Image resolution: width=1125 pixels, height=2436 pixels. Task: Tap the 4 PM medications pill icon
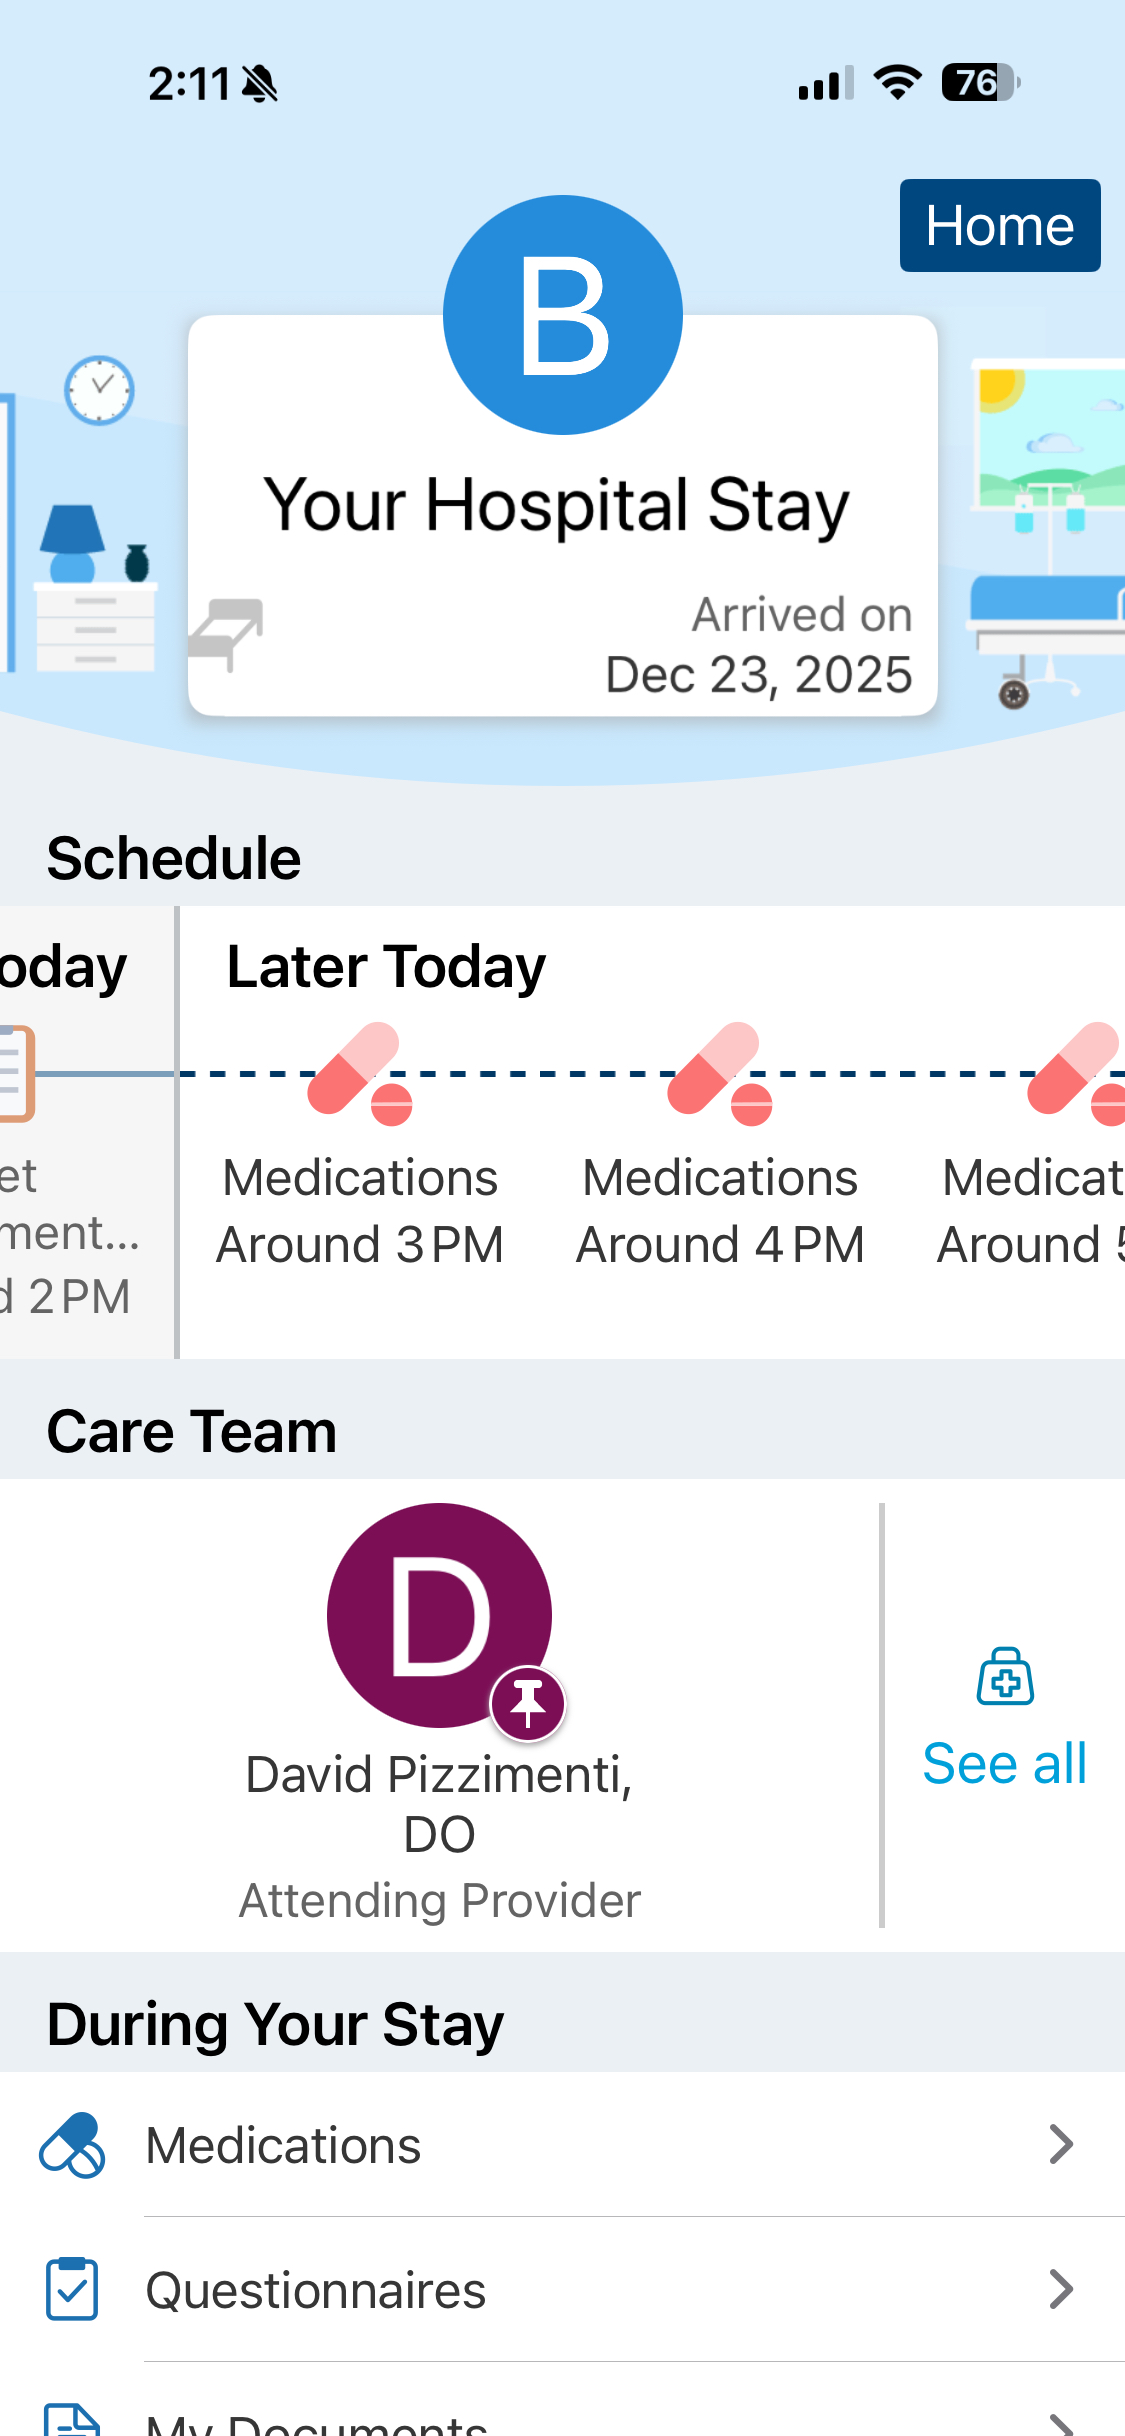tap(719, 1073)
